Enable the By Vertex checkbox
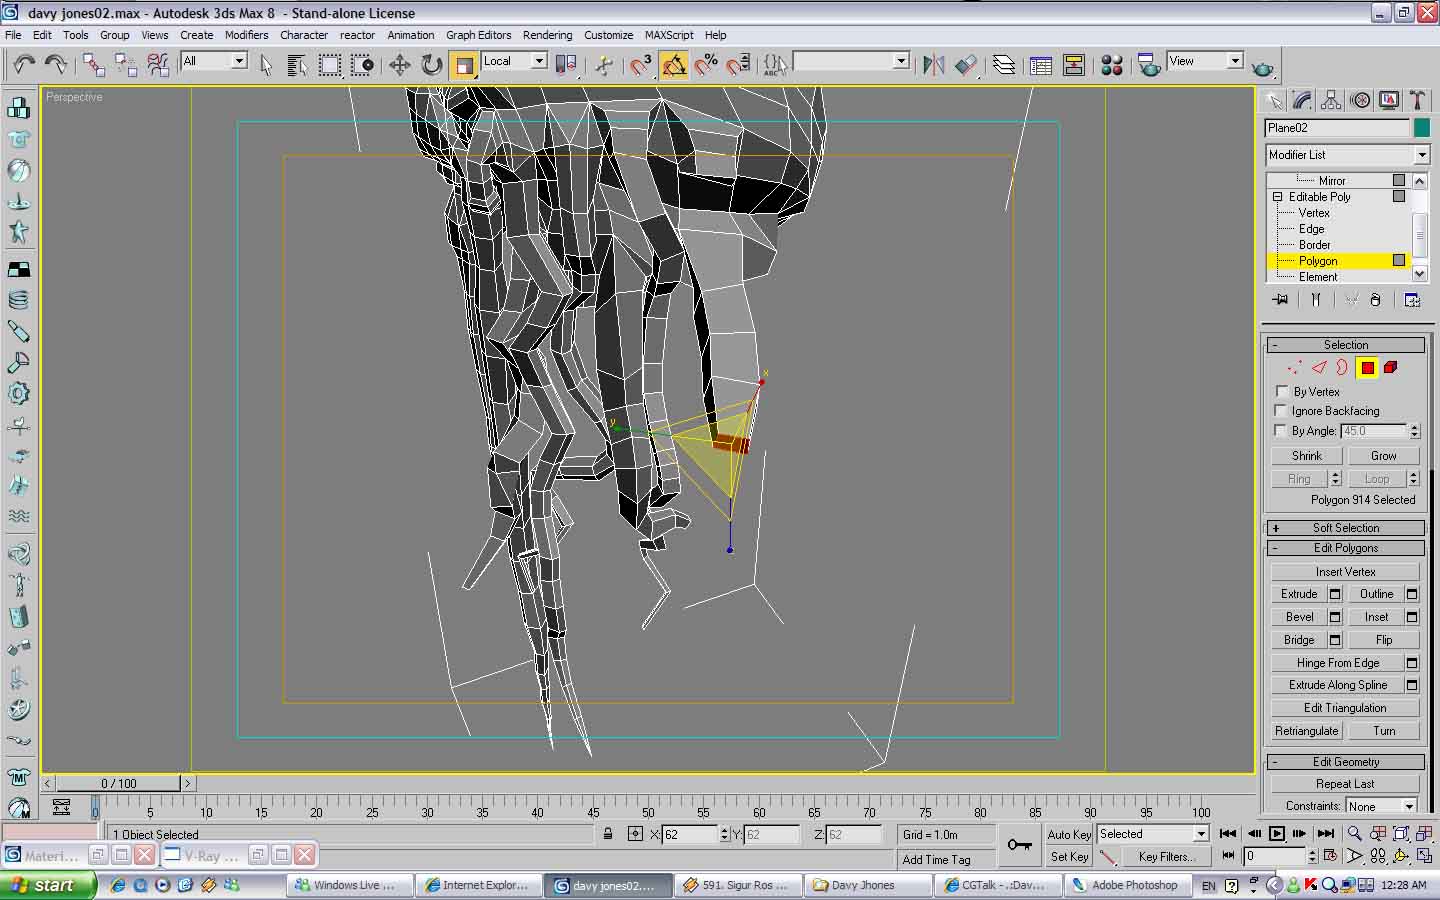1440x900 pixels. click(1282, 391)
